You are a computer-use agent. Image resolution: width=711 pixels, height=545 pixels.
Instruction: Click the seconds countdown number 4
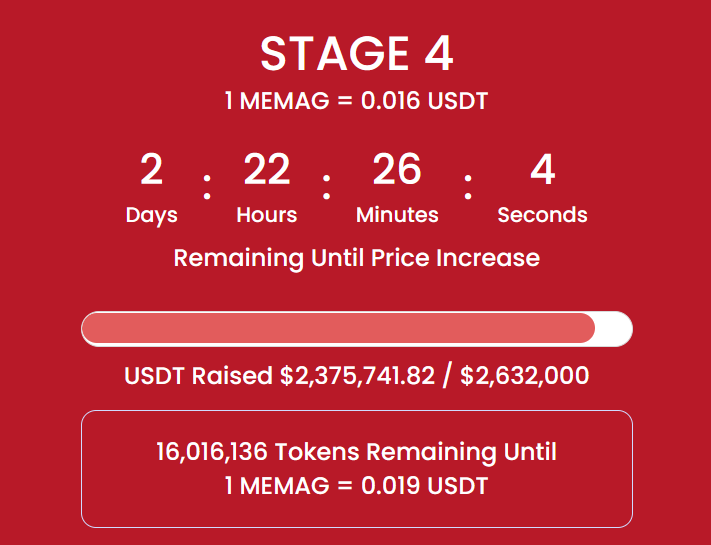[x=542, y=169]
